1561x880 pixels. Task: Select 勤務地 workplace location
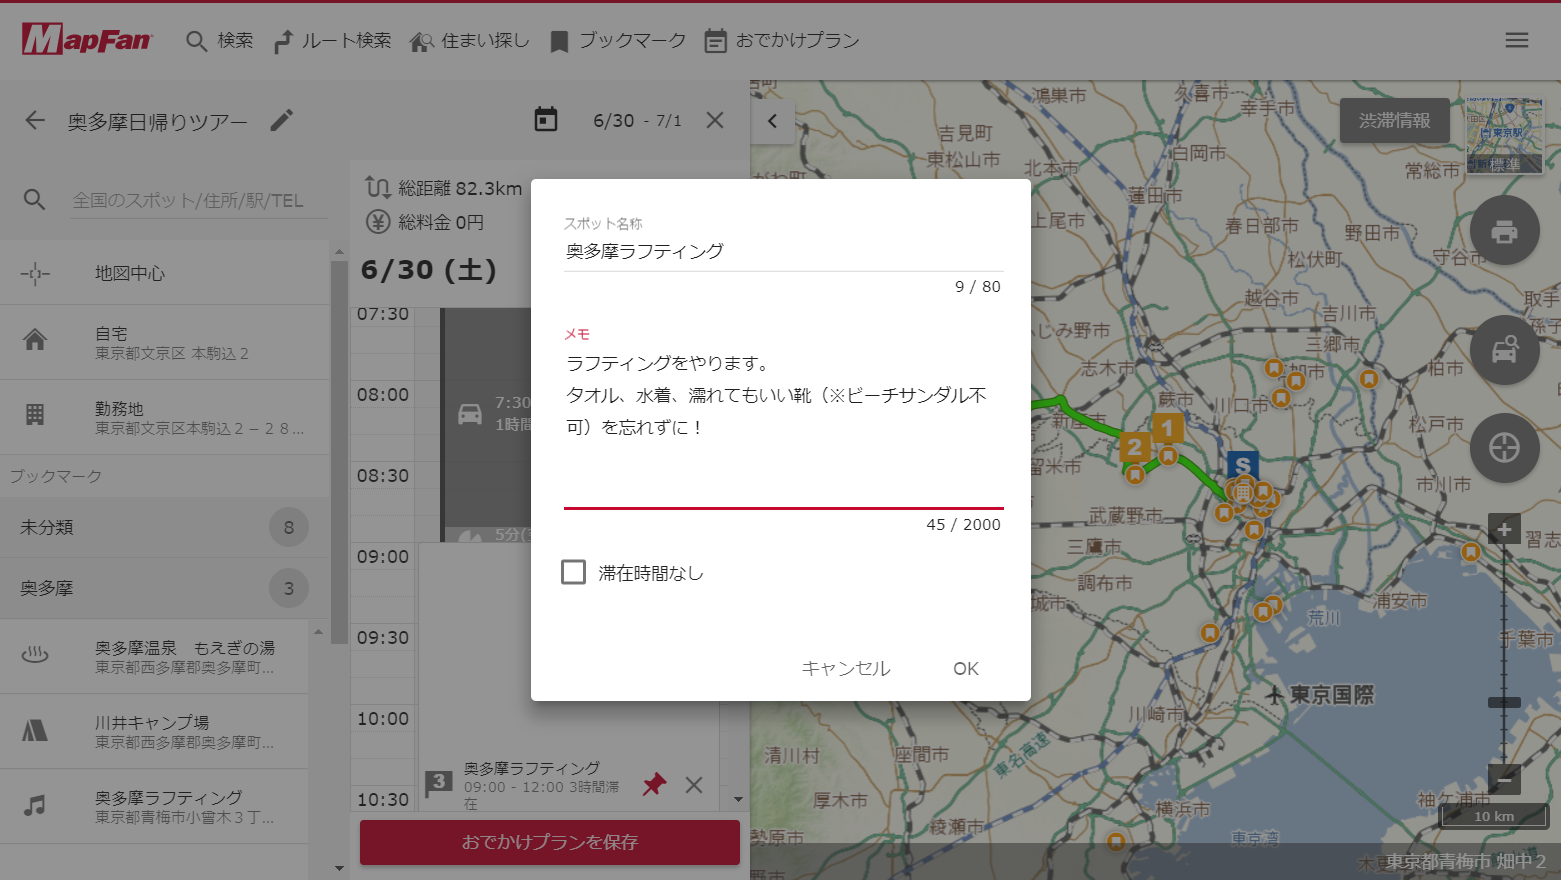(x=165, y=417)
